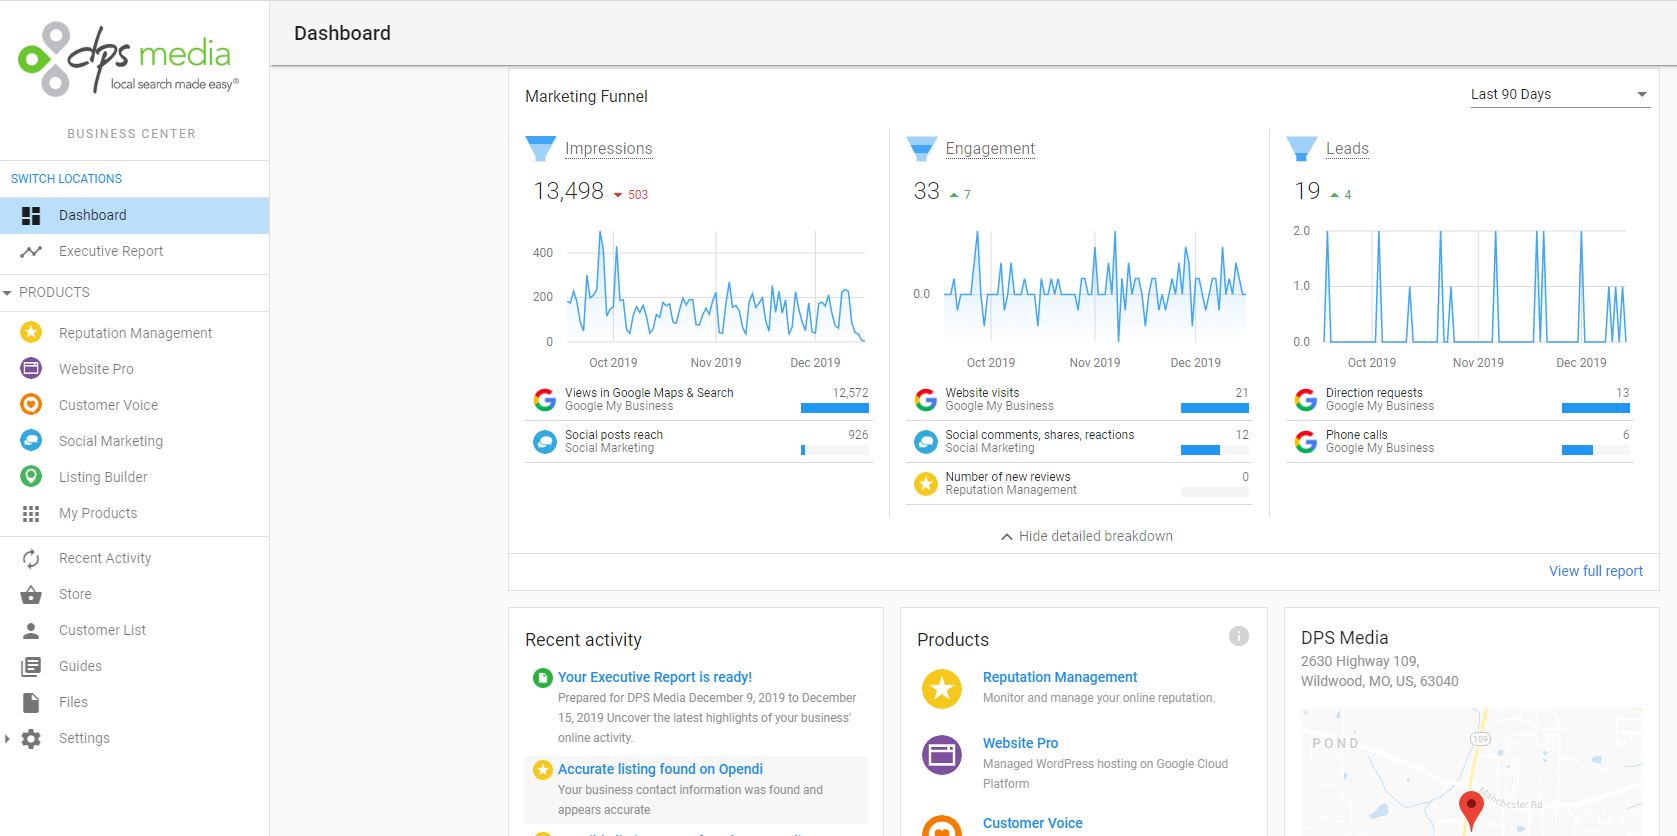Viewport: 1677px width, 836px height.
Task: Open the Last 90 Days date range dropdown
Action: pos(1558,95)
